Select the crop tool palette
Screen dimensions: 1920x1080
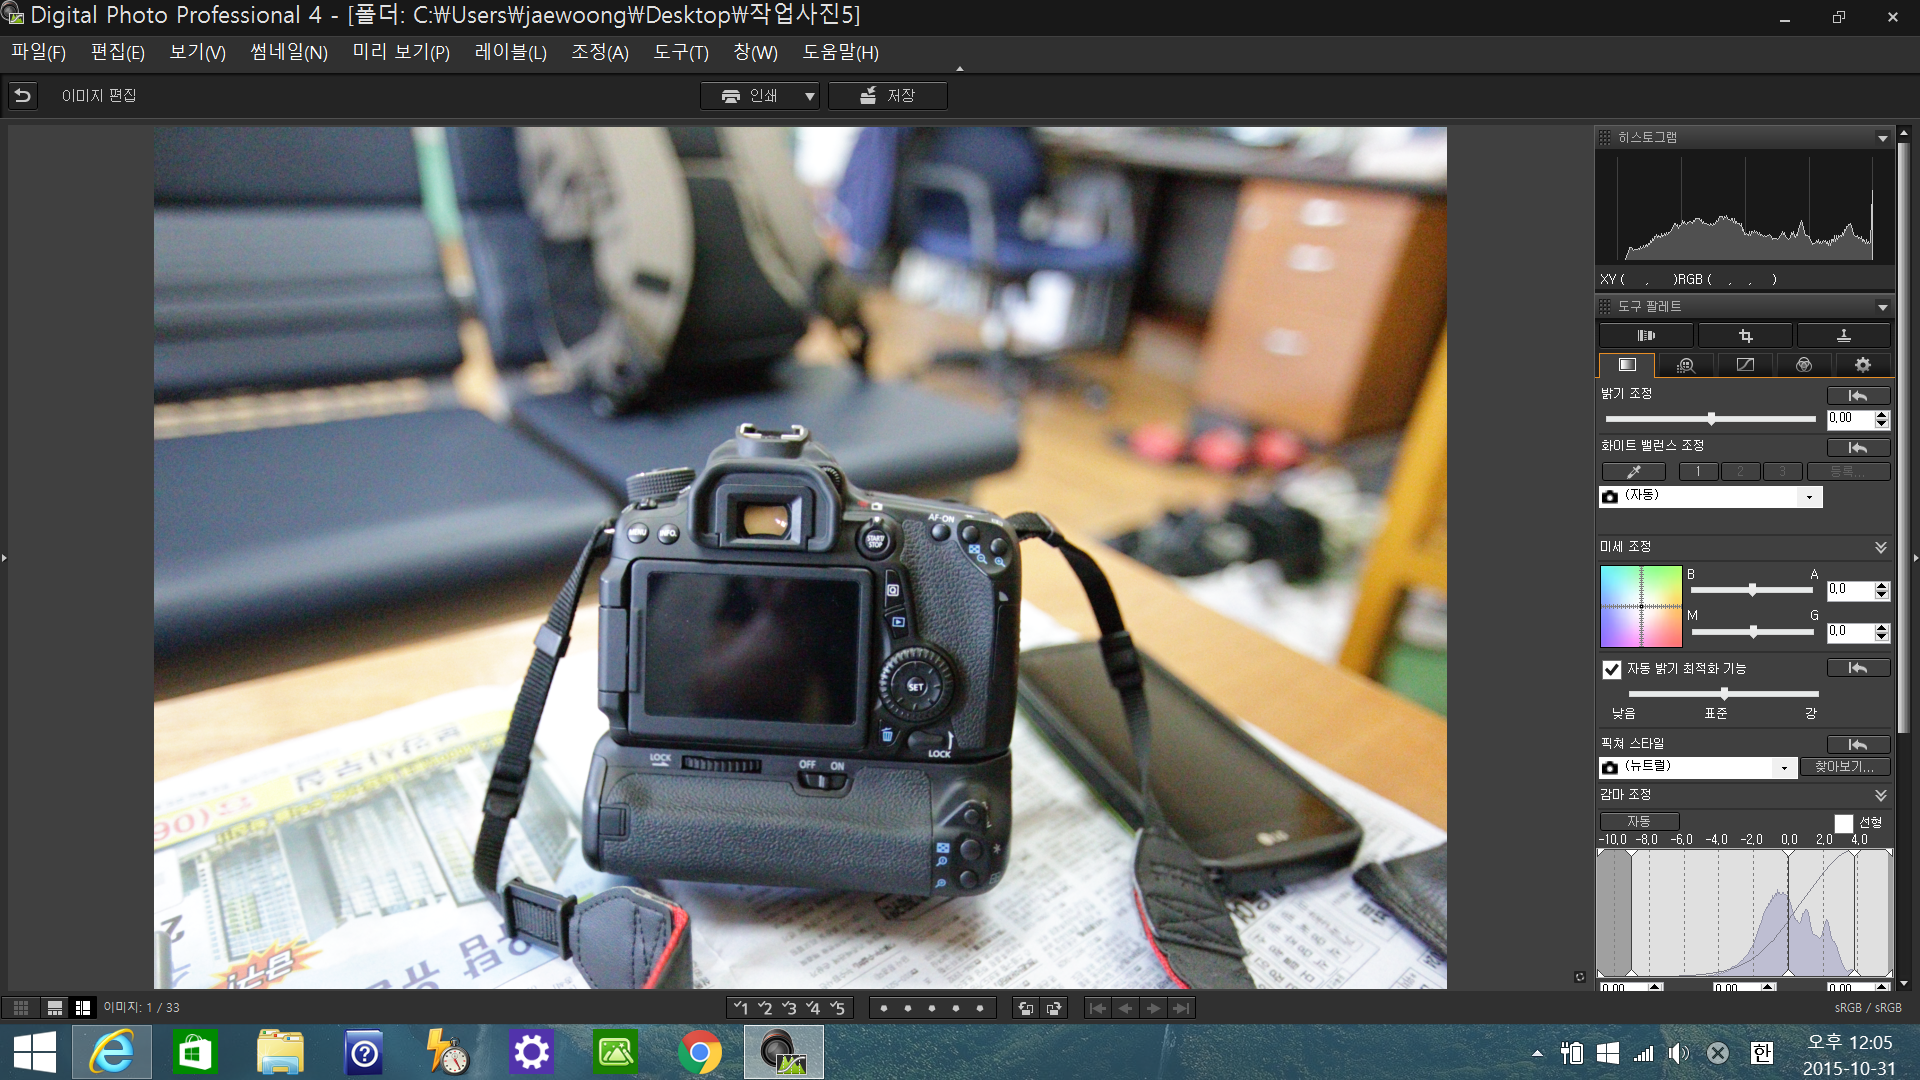click(1745, 336)
